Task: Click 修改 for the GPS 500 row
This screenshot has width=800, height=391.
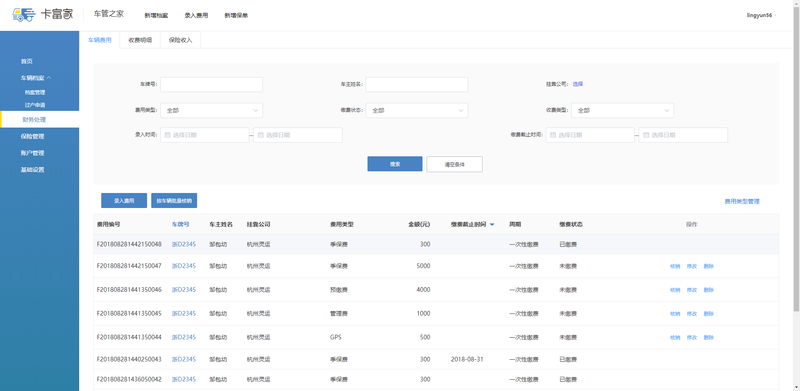Action: pyautogui.click(x=691, y=337)
